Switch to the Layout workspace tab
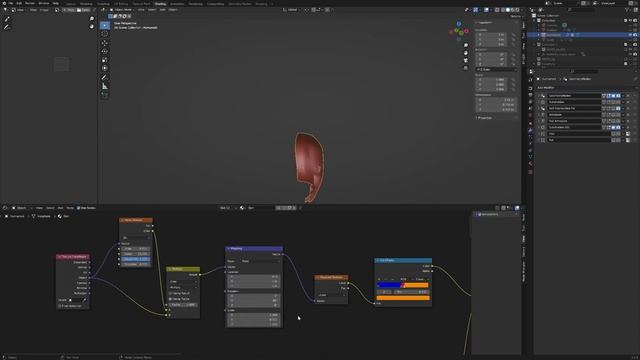This screenshot has width=640, height=360. tap(71, 4)
